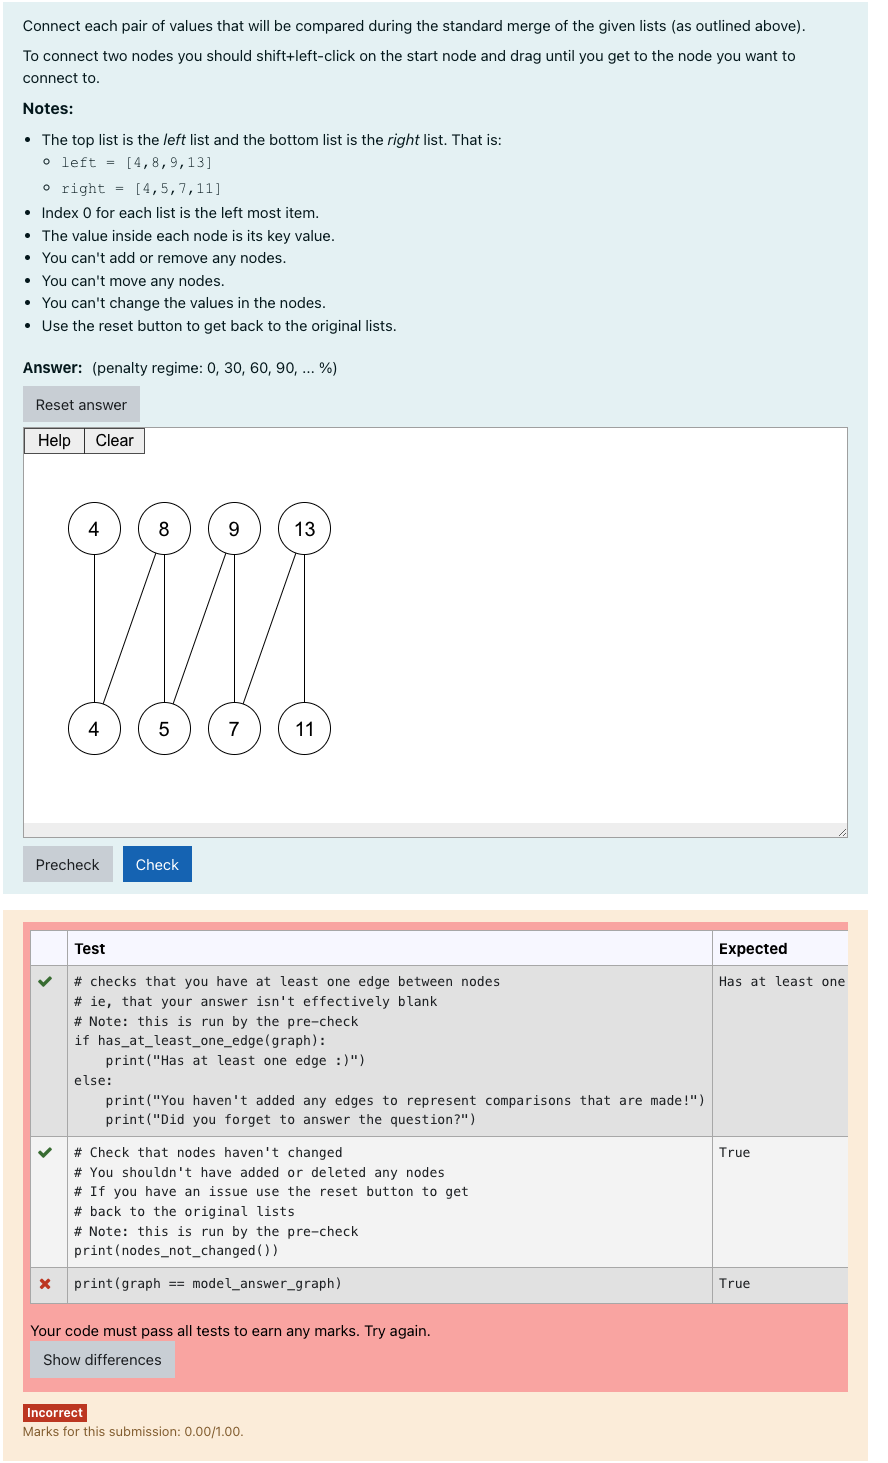Select the node labeled 13 in the graph
Viewport: 888px width, 1463px height.
click(x=304, y=528)
